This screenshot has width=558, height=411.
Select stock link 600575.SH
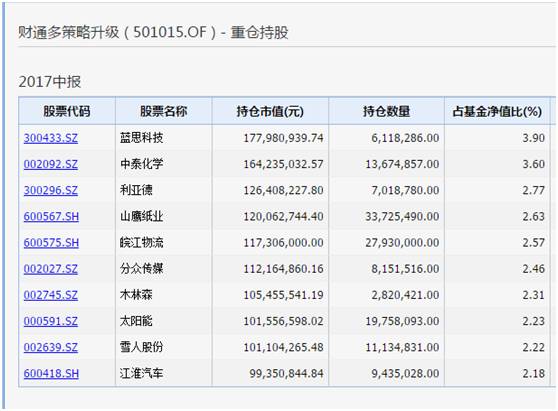click(x=51, y=243)
